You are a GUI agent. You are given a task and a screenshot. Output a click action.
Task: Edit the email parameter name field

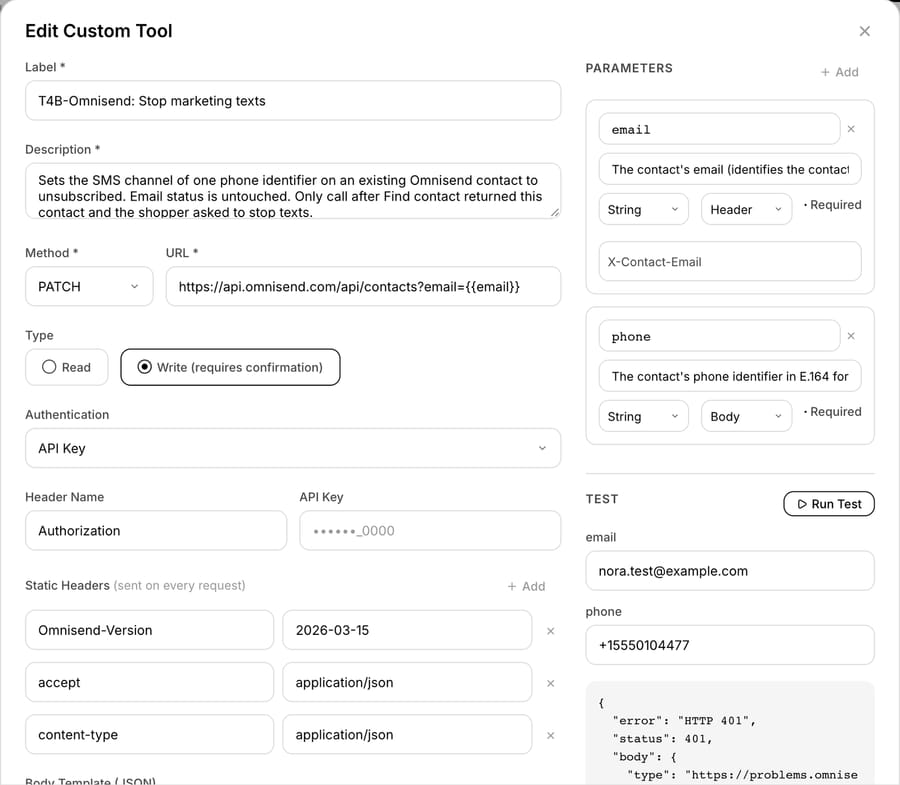[719, 129]
